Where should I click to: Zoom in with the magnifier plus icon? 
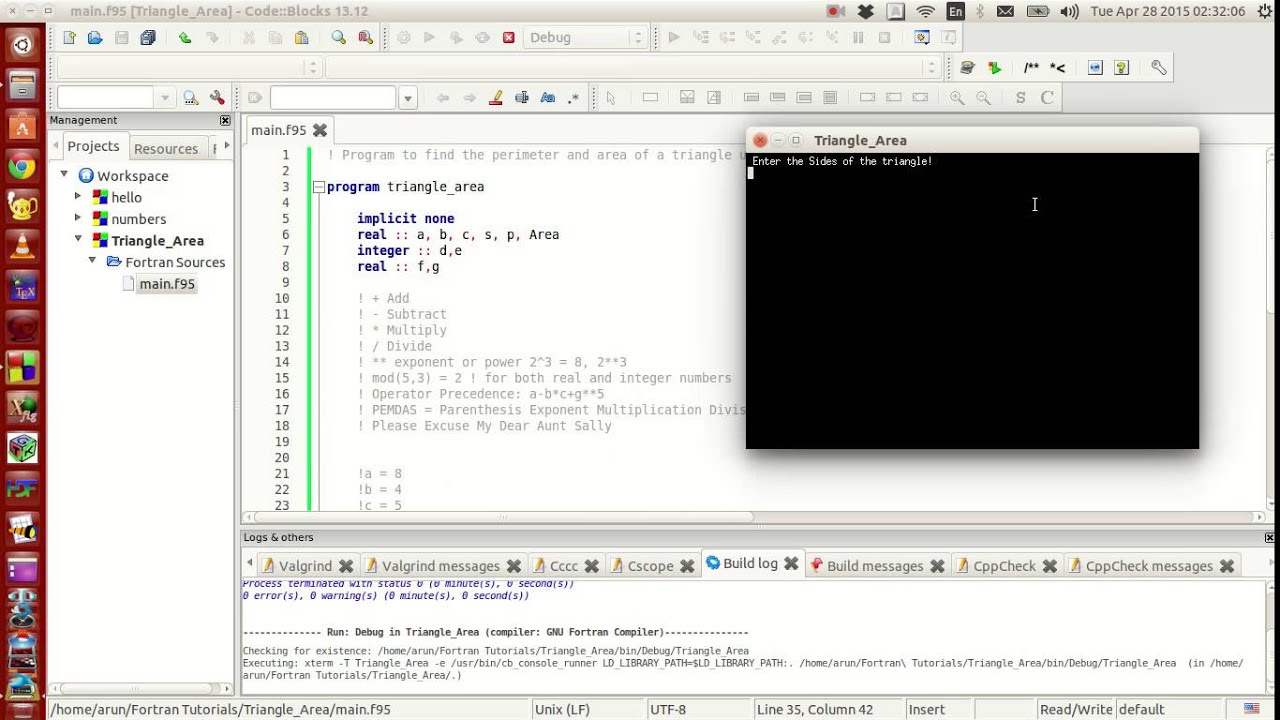(x=957, y=98)
